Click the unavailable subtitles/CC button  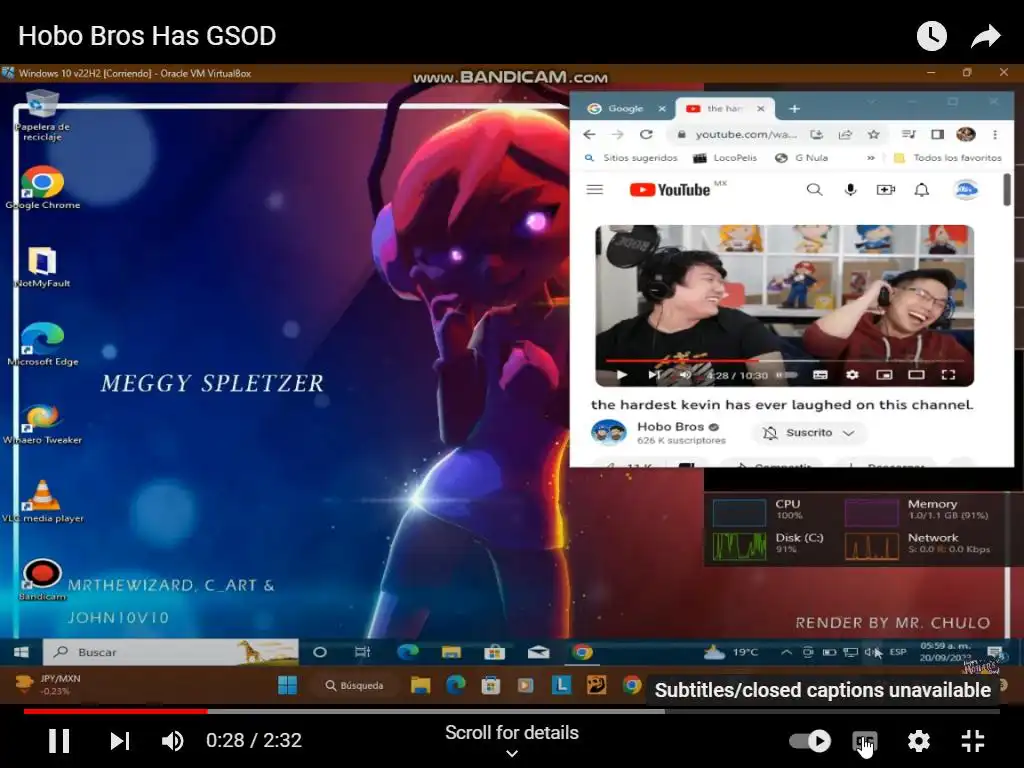tap(865, 741)
